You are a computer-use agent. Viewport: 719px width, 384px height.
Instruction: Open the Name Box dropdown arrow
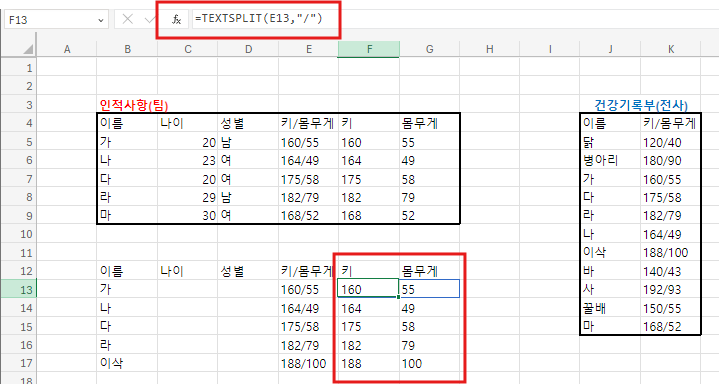[x=100, y=20]
